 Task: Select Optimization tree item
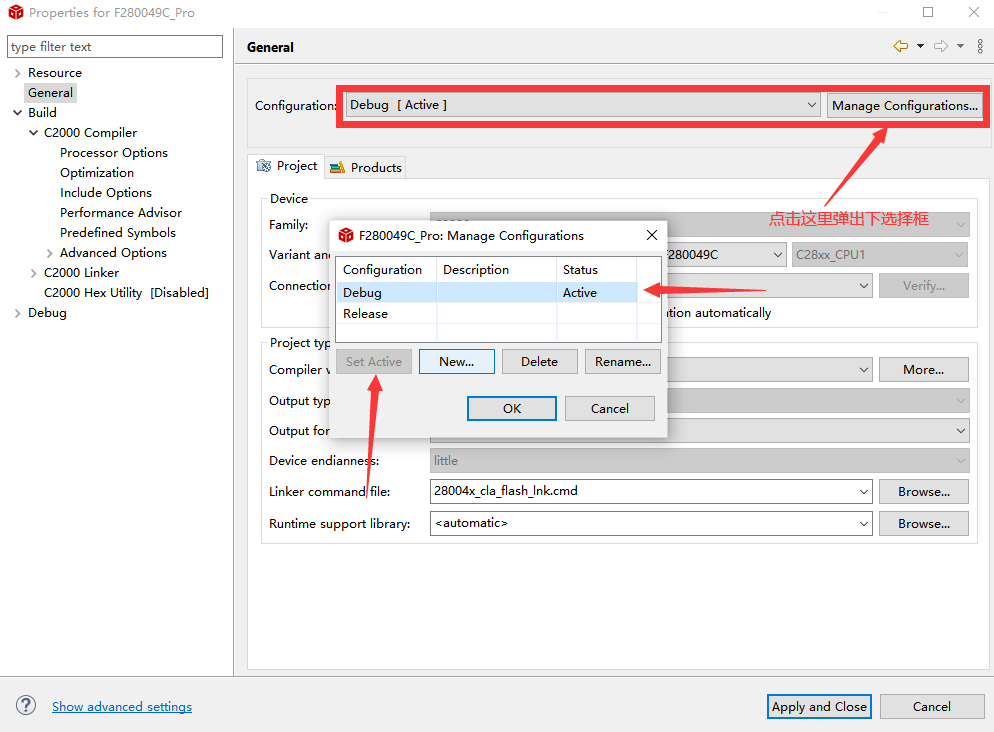(97, 172)
